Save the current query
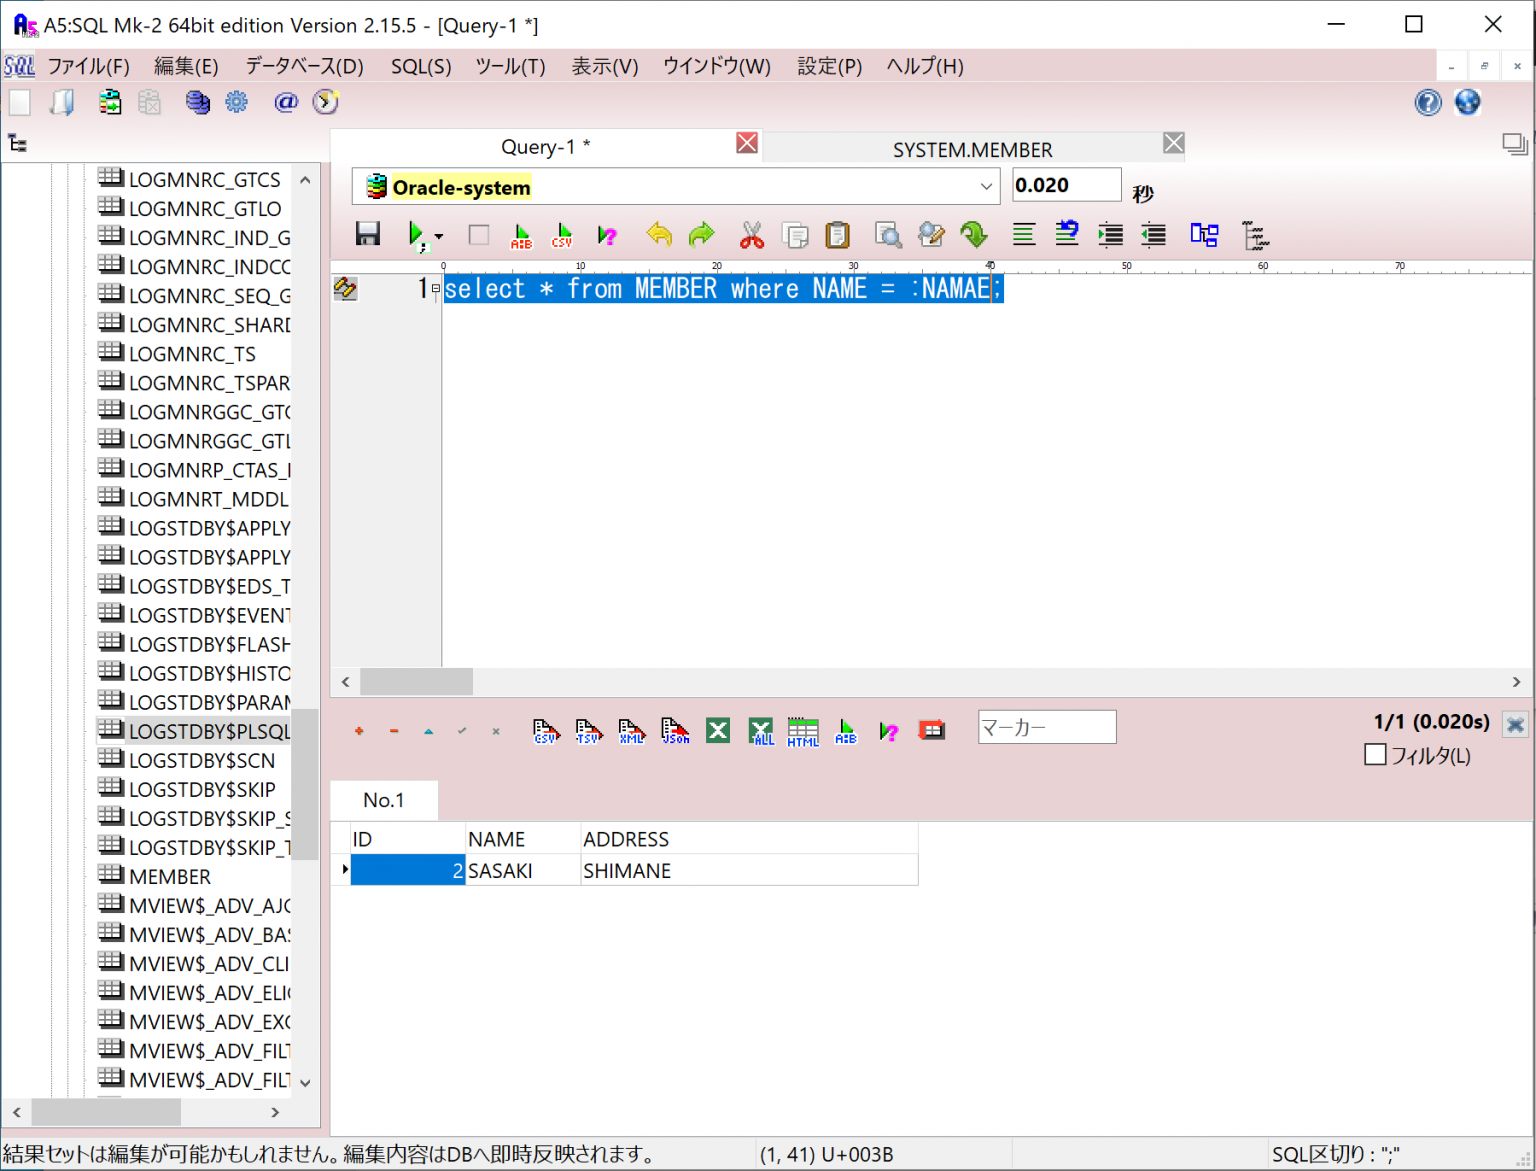Viewport: 1536px width, 1171px height. pos(367,233)
